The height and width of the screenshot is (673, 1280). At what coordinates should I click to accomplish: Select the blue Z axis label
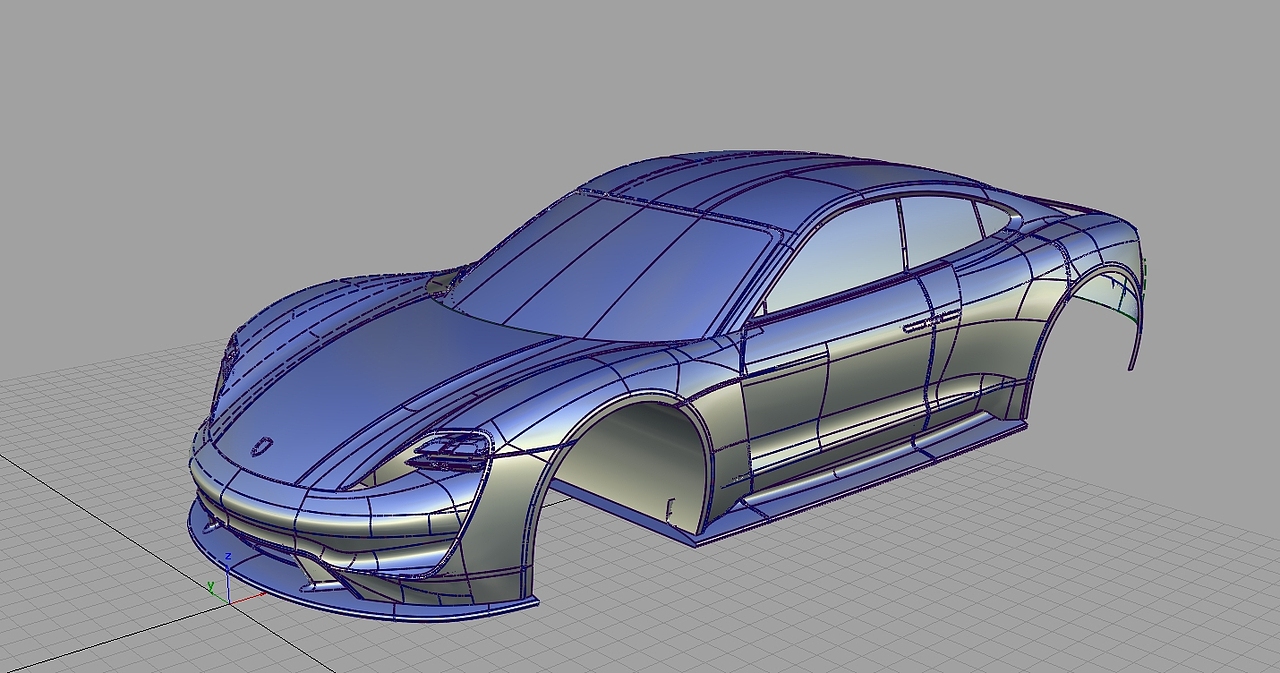point(228,556)
